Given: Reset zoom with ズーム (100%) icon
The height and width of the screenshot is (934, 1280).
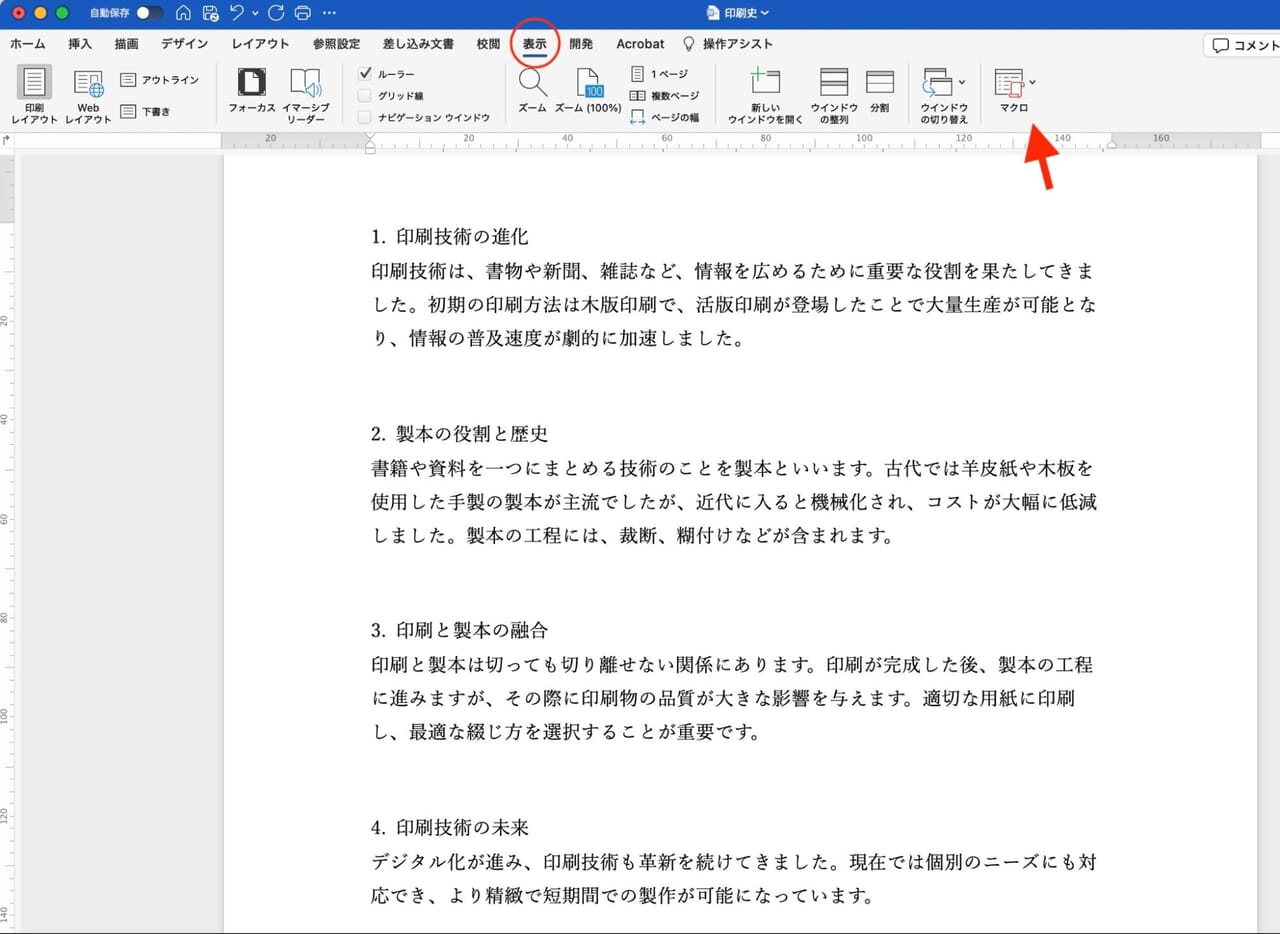Looking at the screenshot, I should pyautogui.click(x=588, y=83).
